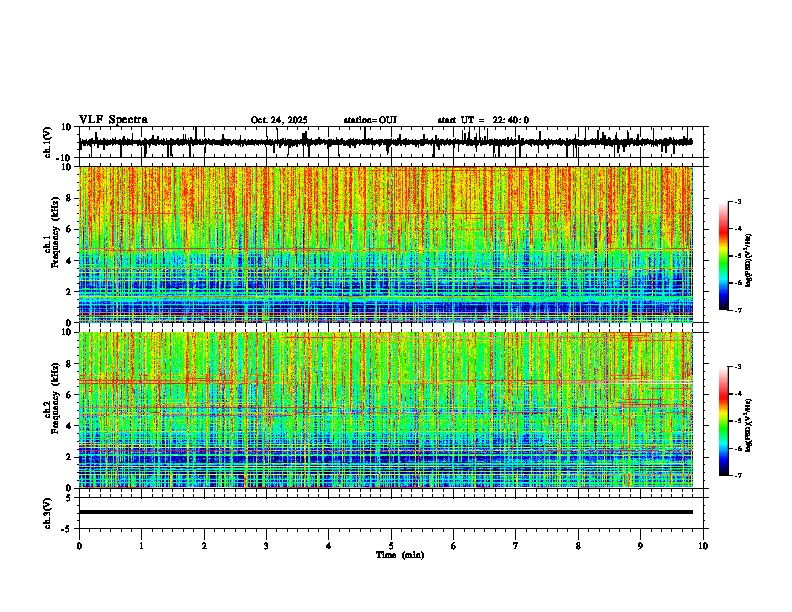Click the "2" minute tick label
This screenshot has height=612, width=792.
pos(204,546)
